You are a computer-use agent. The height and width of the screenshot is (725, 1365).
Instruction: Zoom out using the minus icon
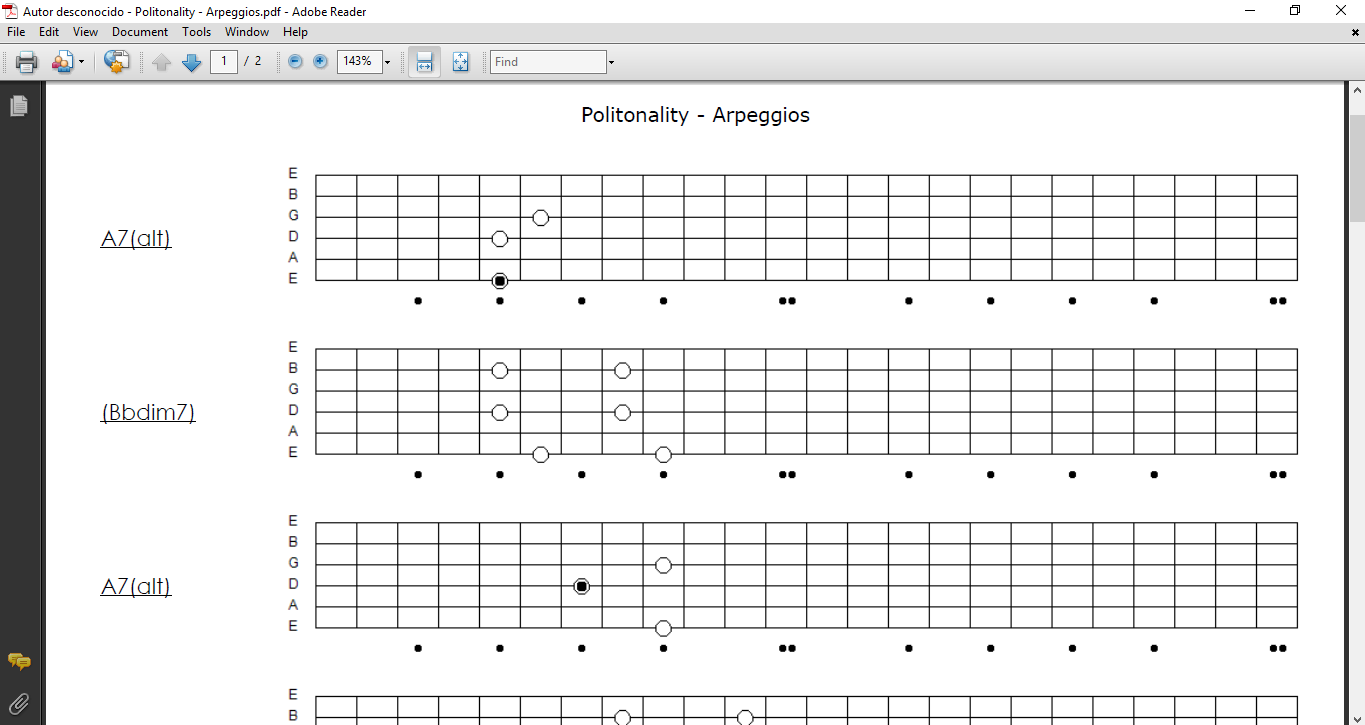(295, 62)
